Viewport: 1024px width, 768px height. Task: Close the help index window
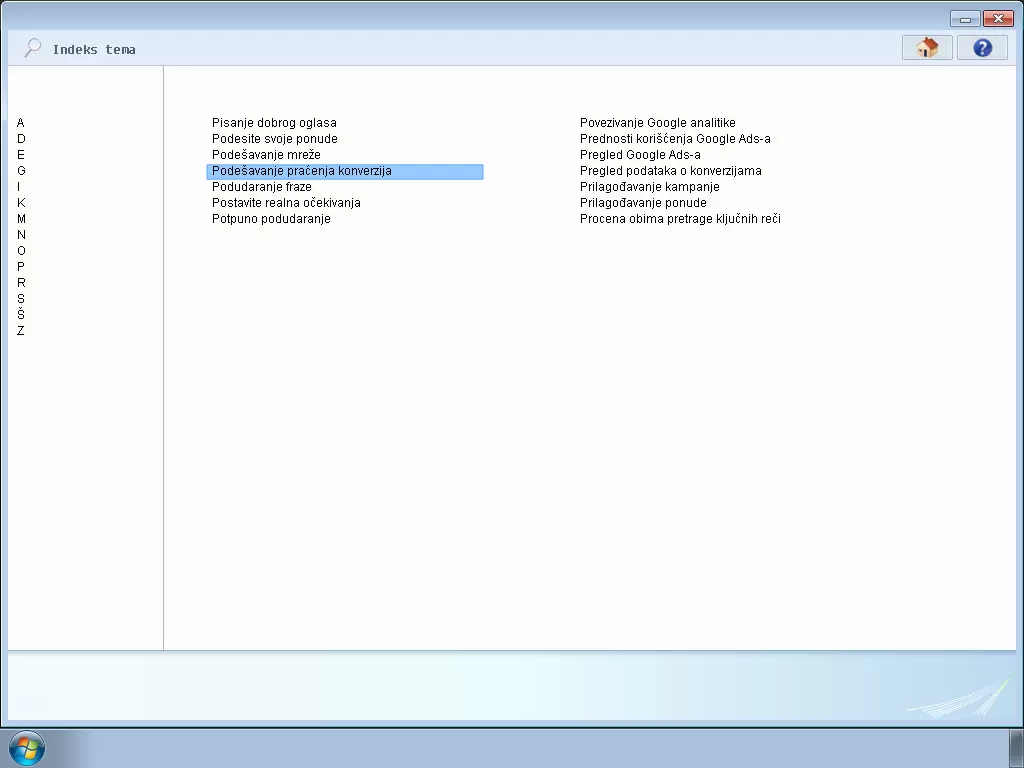998,19
